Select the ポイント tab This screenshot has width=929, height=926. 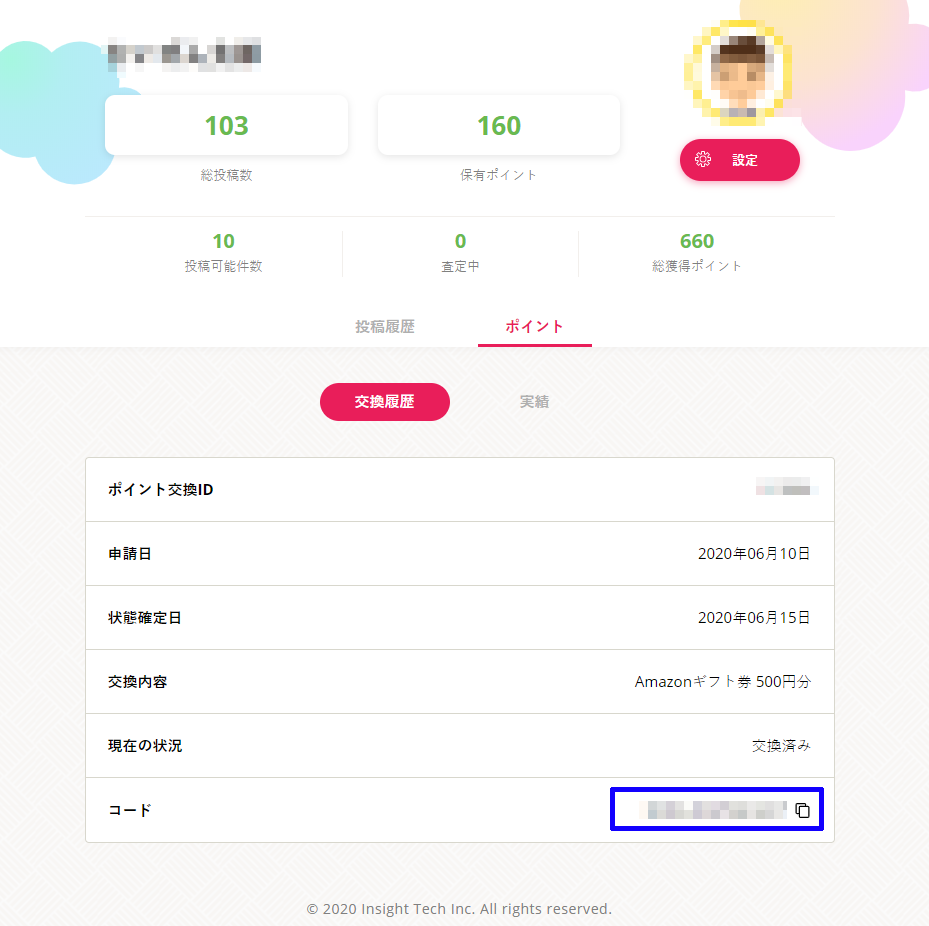click(534, 326)
